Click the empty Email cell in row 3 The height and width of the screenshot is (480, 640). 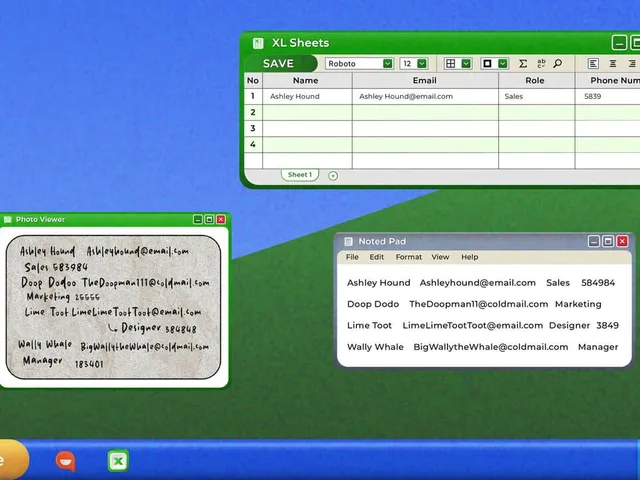click(x=425, y=128)
